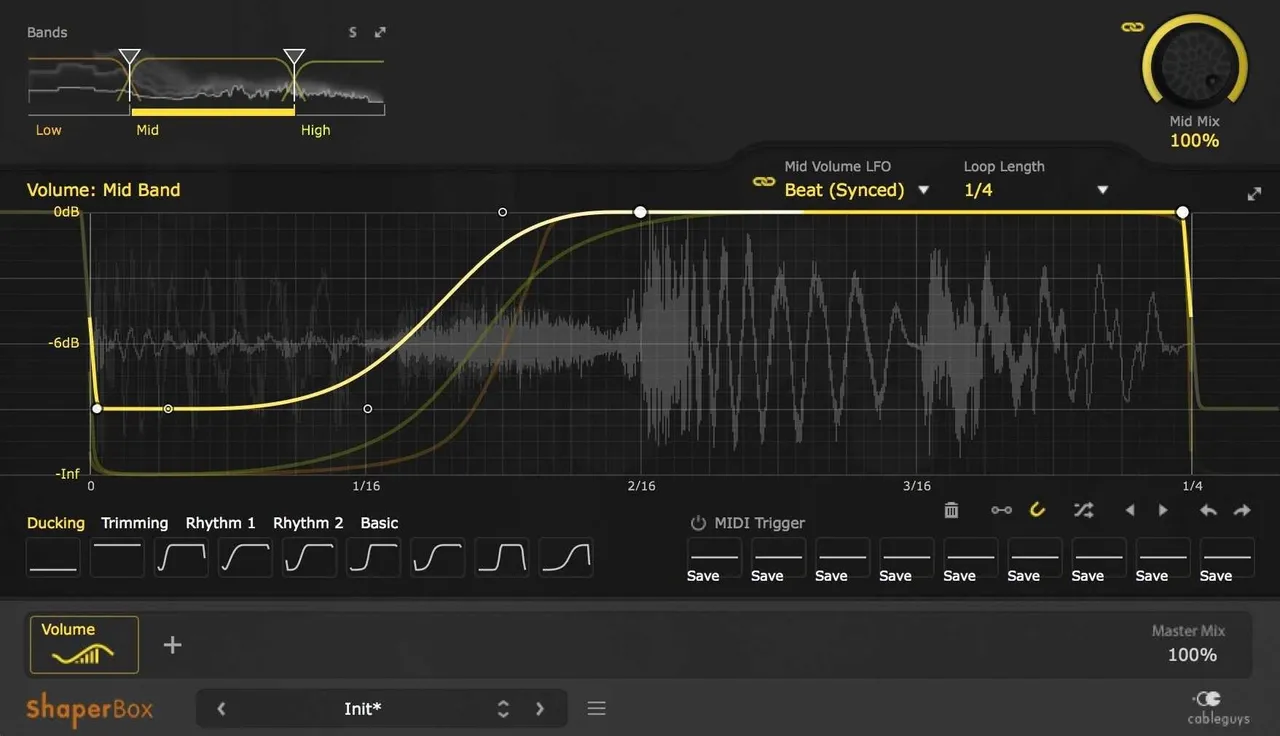Open the preset list up-down arrows

[x=503, y=709]
